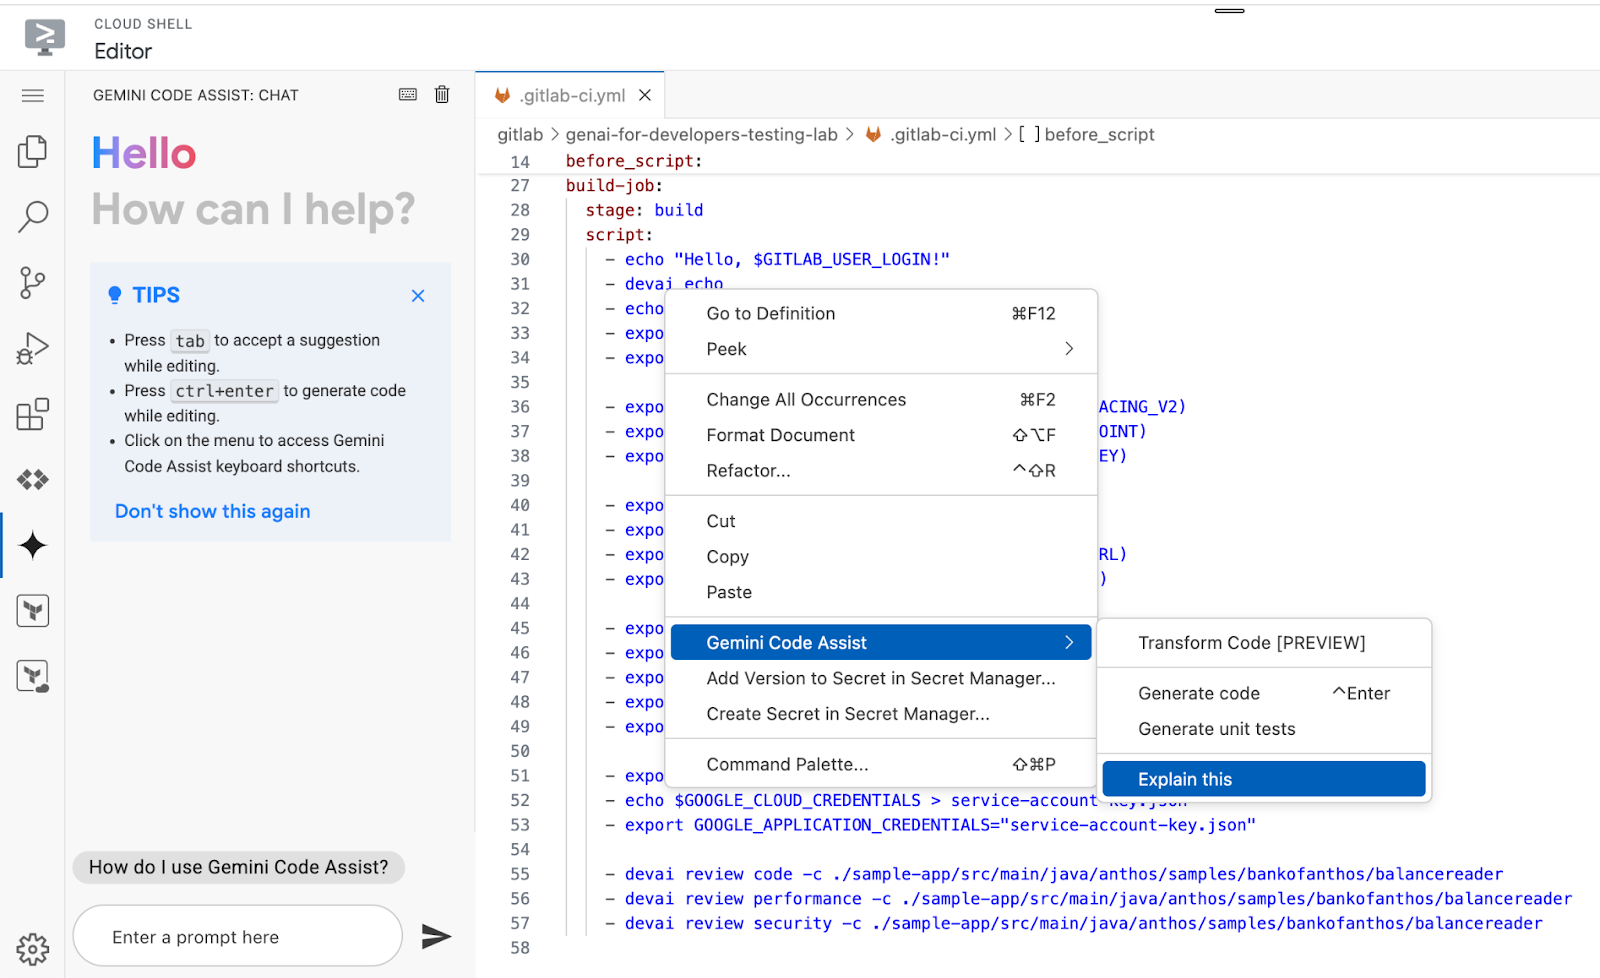
Task: Expand the Peek submenu arrow
Action: pyautogui.click(x=1069, y=349)
